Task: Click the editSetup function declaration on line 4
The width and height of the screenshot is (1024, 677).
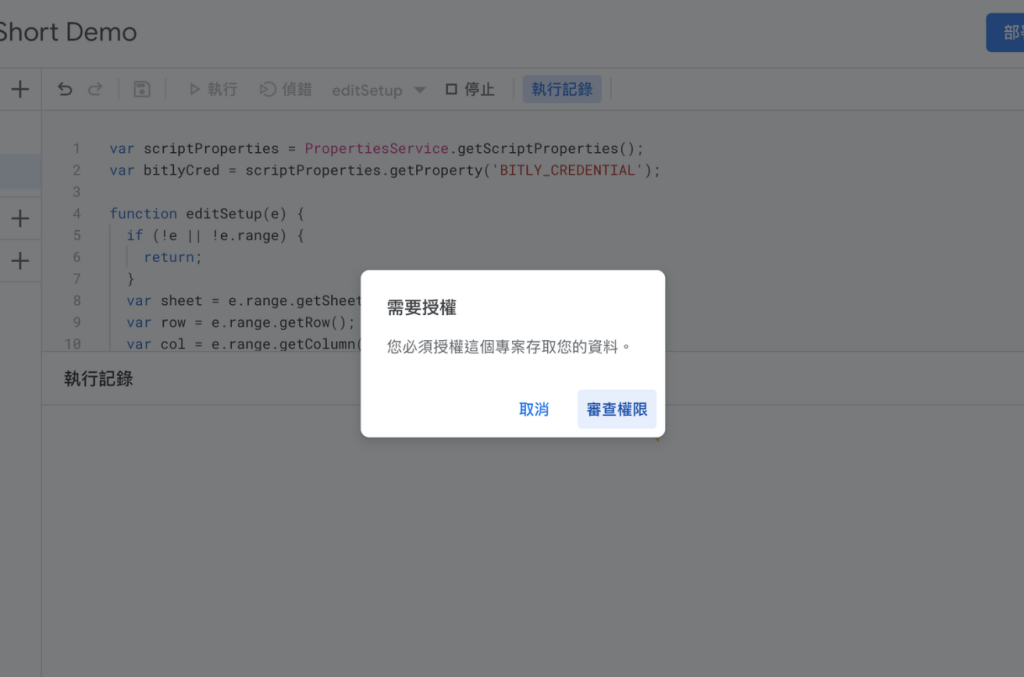Action: [x=206, y=213]
